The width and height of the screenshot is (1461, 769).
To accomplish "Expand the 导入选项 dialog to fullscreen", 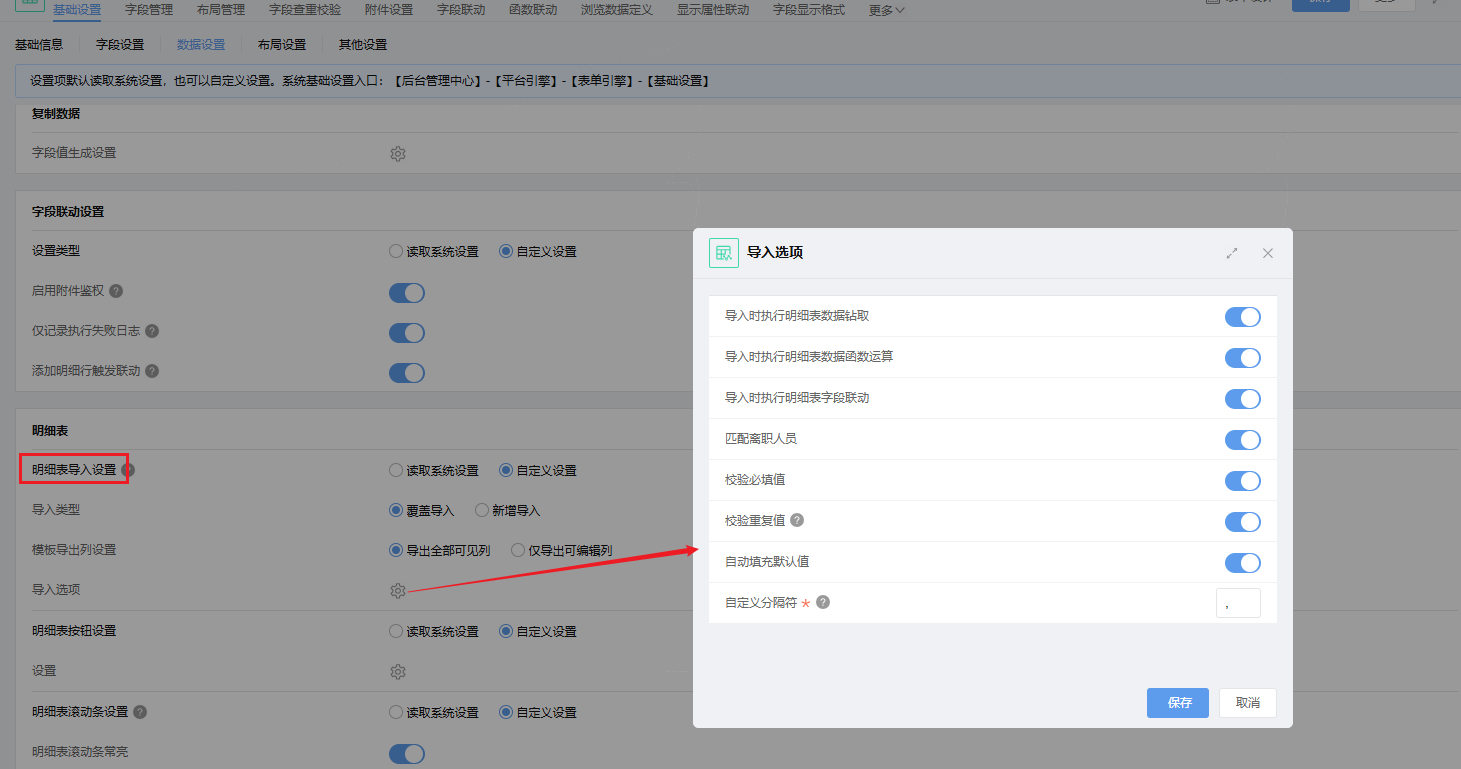I will pyautogui.click(x=1232, y=253).
